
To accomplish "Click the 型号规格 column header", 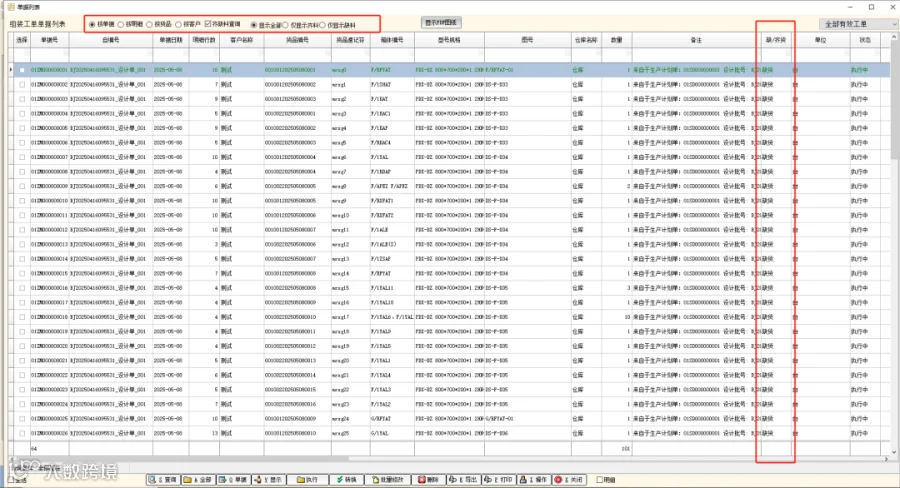I will (x=449, y=40).
